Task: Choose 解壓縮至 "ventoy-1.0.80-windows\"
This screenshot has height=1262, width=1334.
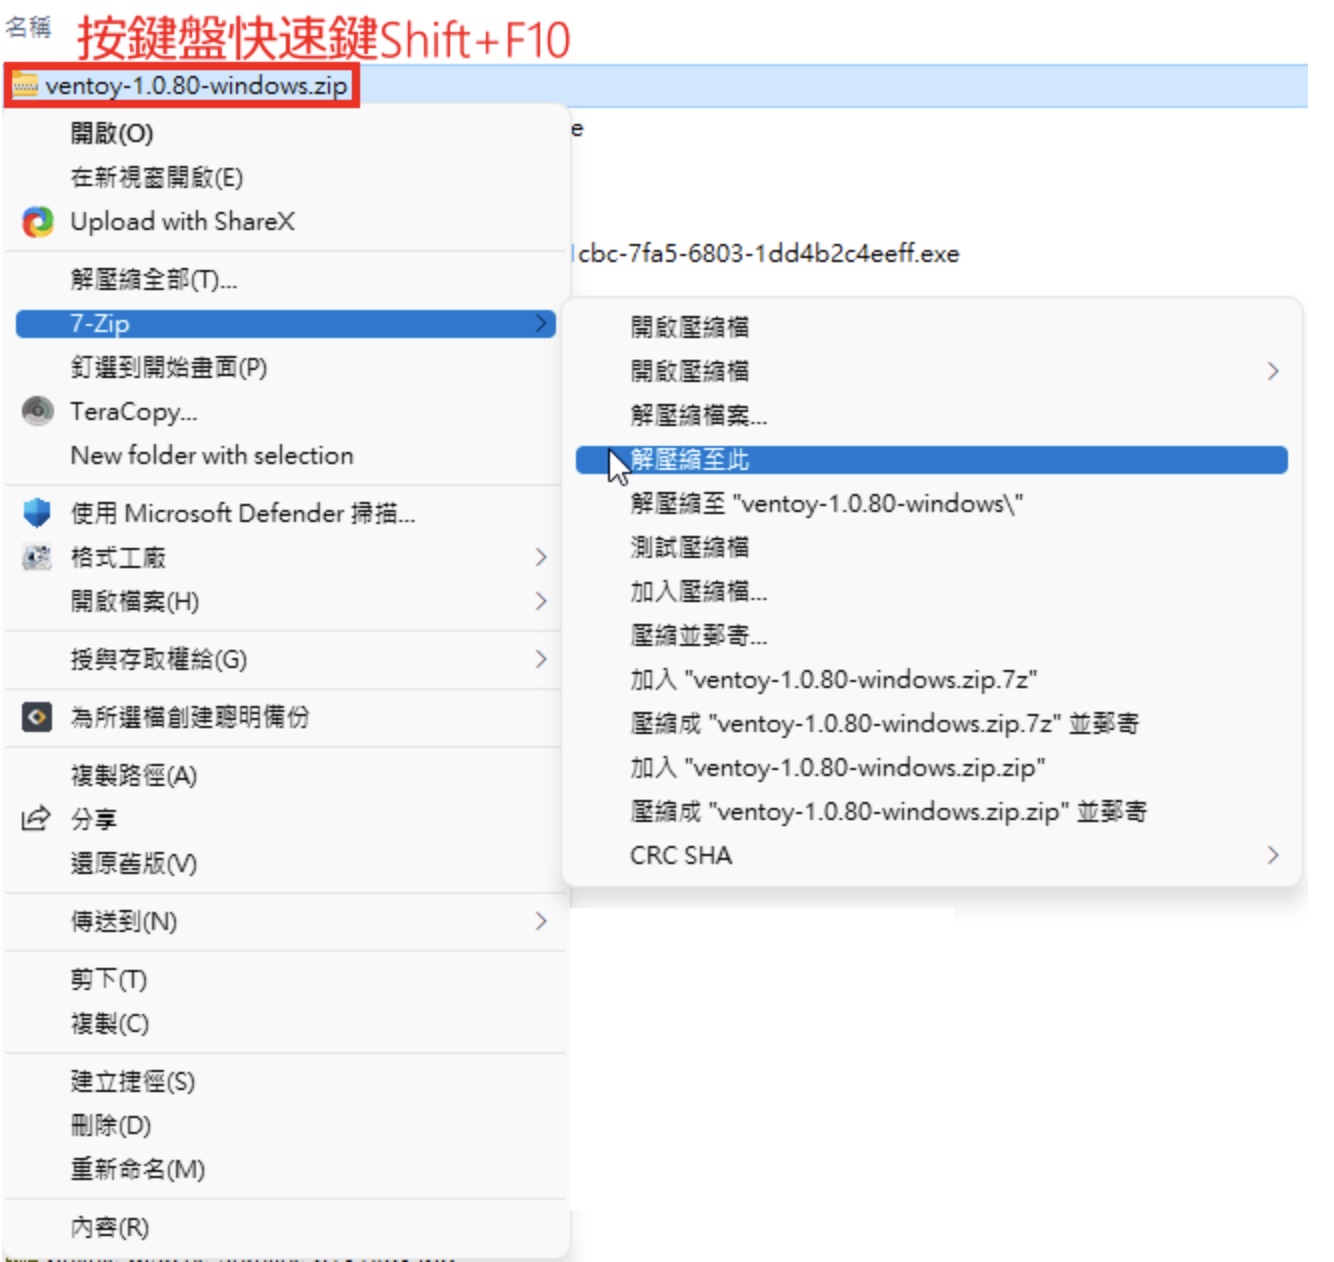Action: click(x=932, y=503)
